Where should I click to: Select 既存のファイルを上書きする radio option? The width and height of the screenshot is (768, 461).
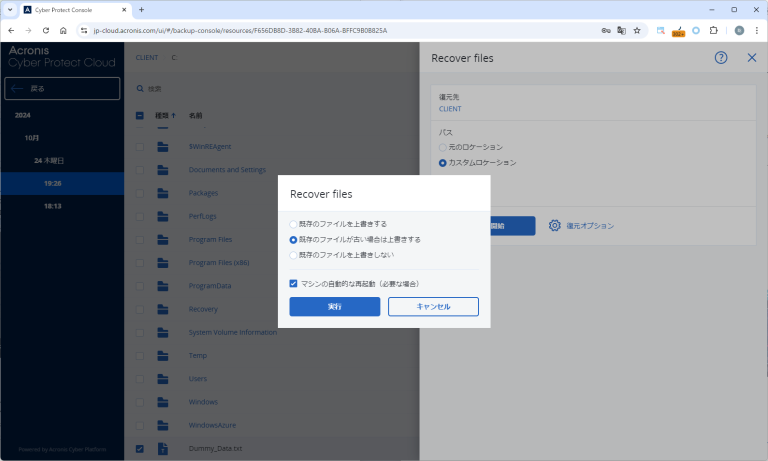pos(293,224)
